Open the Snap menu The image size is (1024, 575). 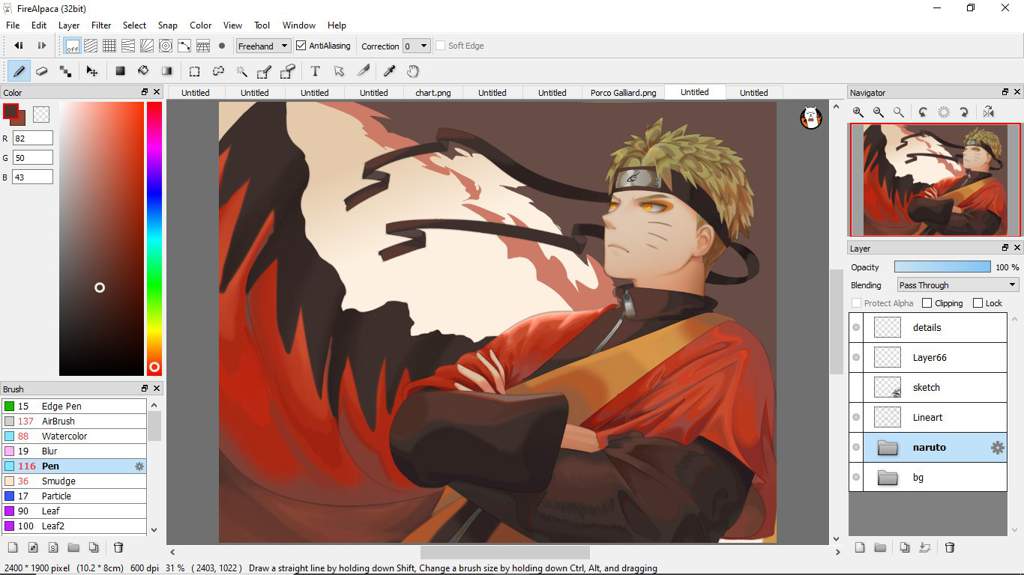coord(167,25)
